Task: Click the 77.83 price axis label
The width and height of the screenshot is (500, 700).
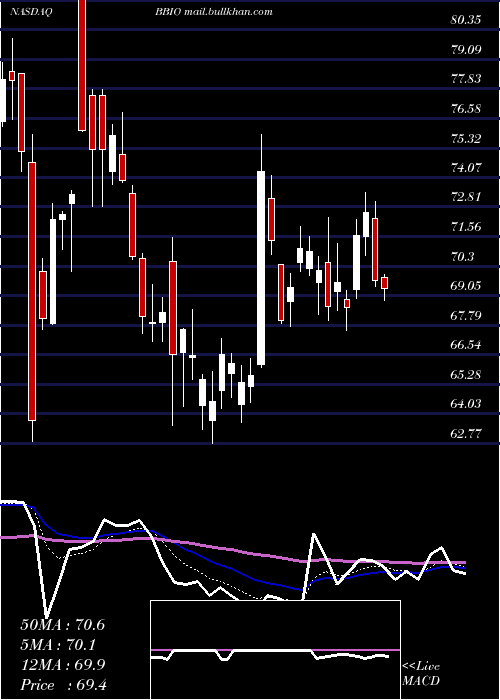Action: [x=466, y=79]
